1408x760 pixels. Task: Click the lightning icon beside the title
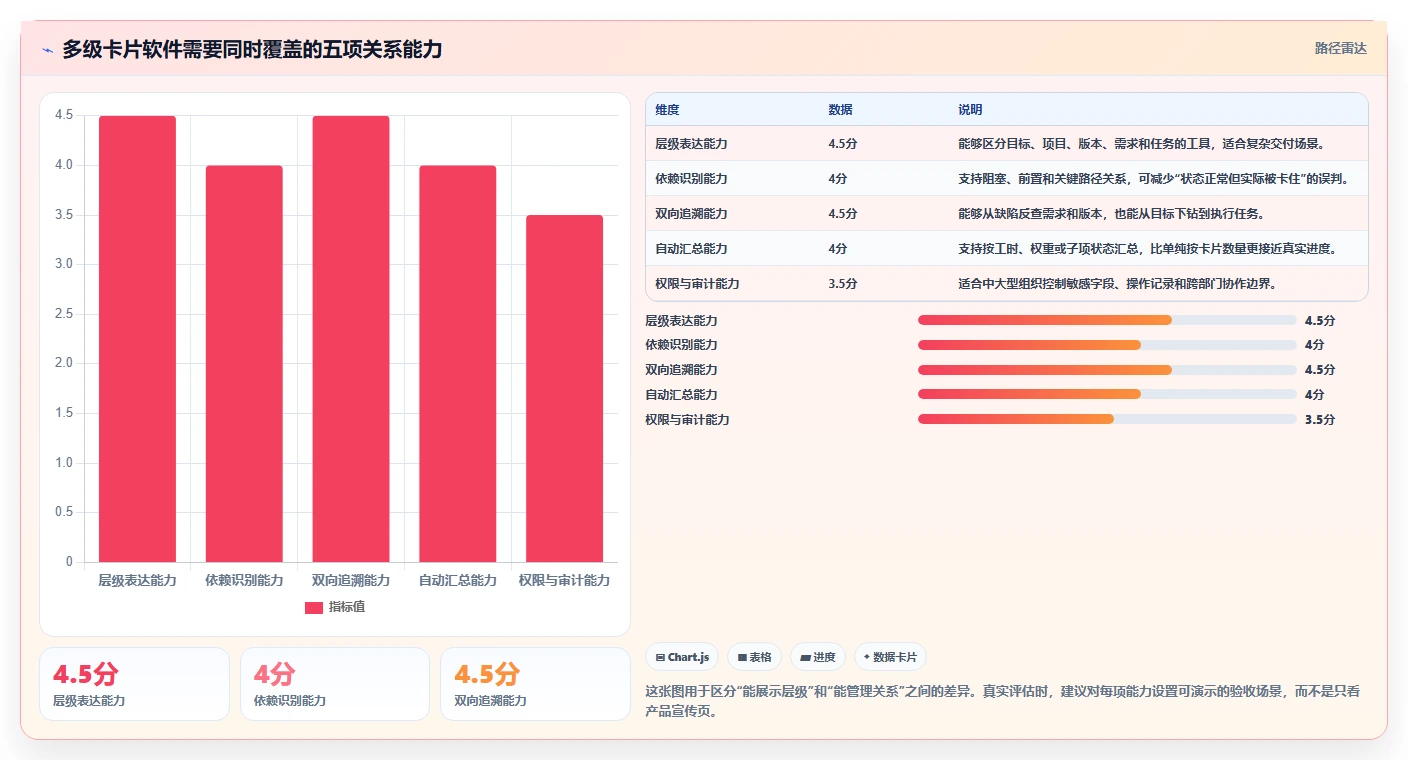pos(47,50)
